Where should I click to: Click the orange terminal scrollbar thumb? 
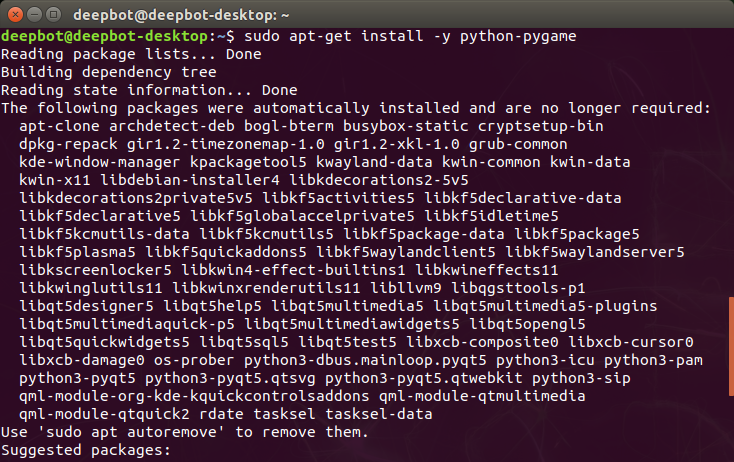731,346
